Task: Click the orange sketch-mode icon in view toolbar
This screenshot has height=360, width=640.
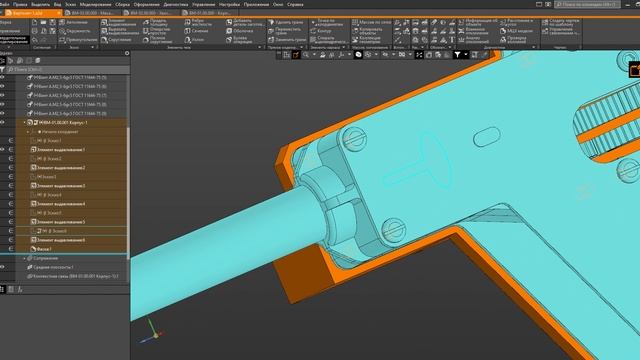Action: [x=296, y=54]
